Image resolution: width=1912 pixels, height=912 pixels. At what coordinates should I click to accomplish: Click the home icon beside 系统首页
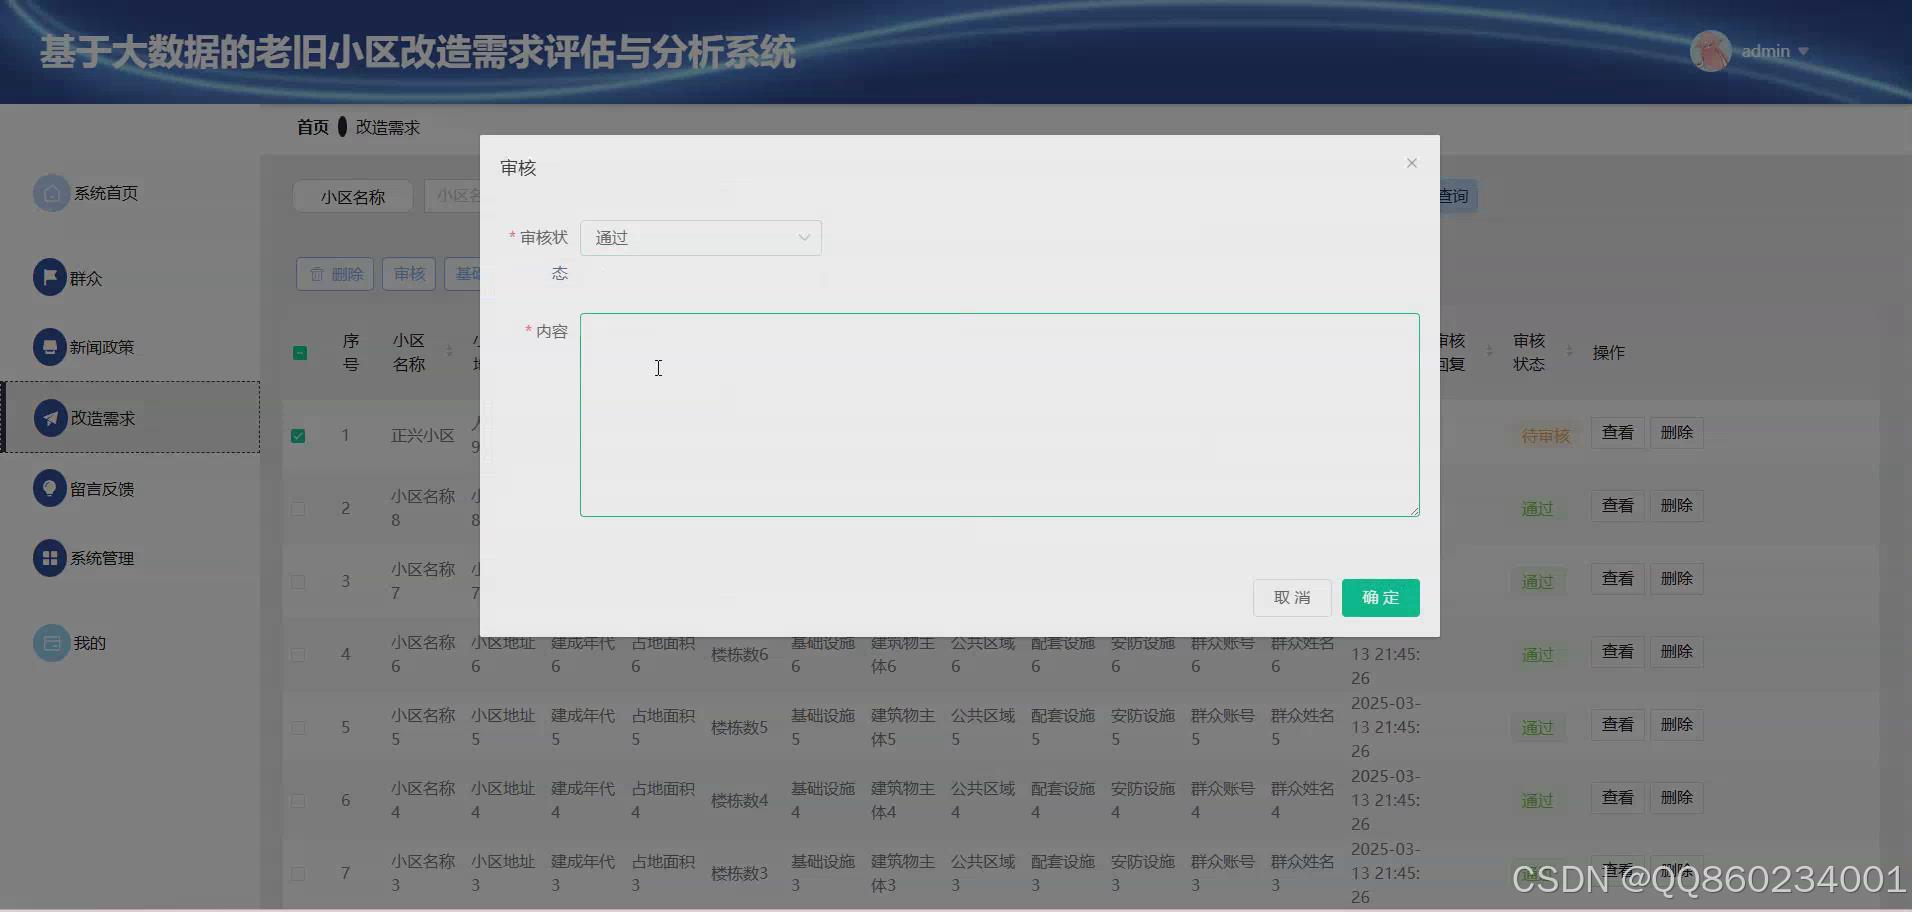[51, 193]
